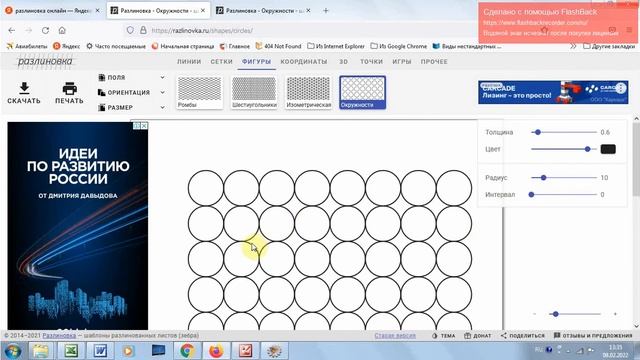Open the СЕТКИ menu
Image resolution: width=640 pixels, height=360 pixels.
[222, 62]
